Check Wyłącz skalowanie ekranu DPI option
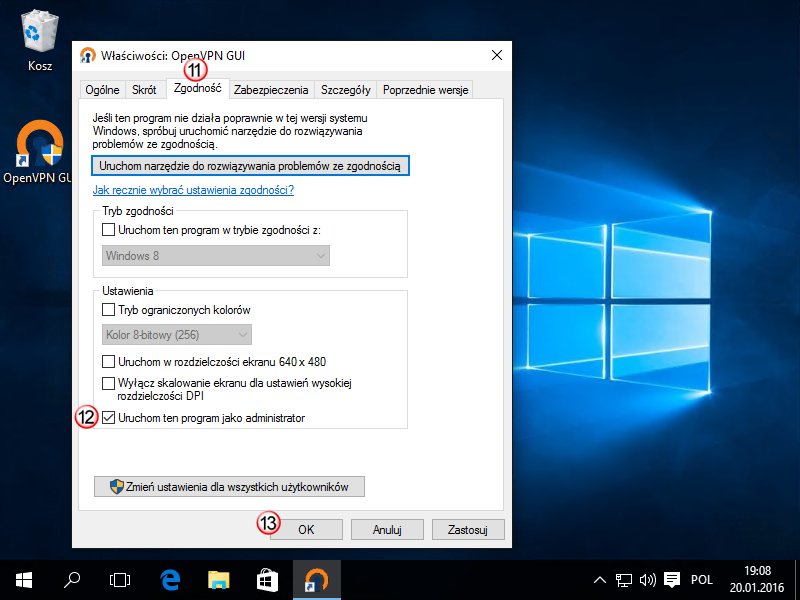The width and height of the screenshot is (800, 600). [x=108, y=383]
